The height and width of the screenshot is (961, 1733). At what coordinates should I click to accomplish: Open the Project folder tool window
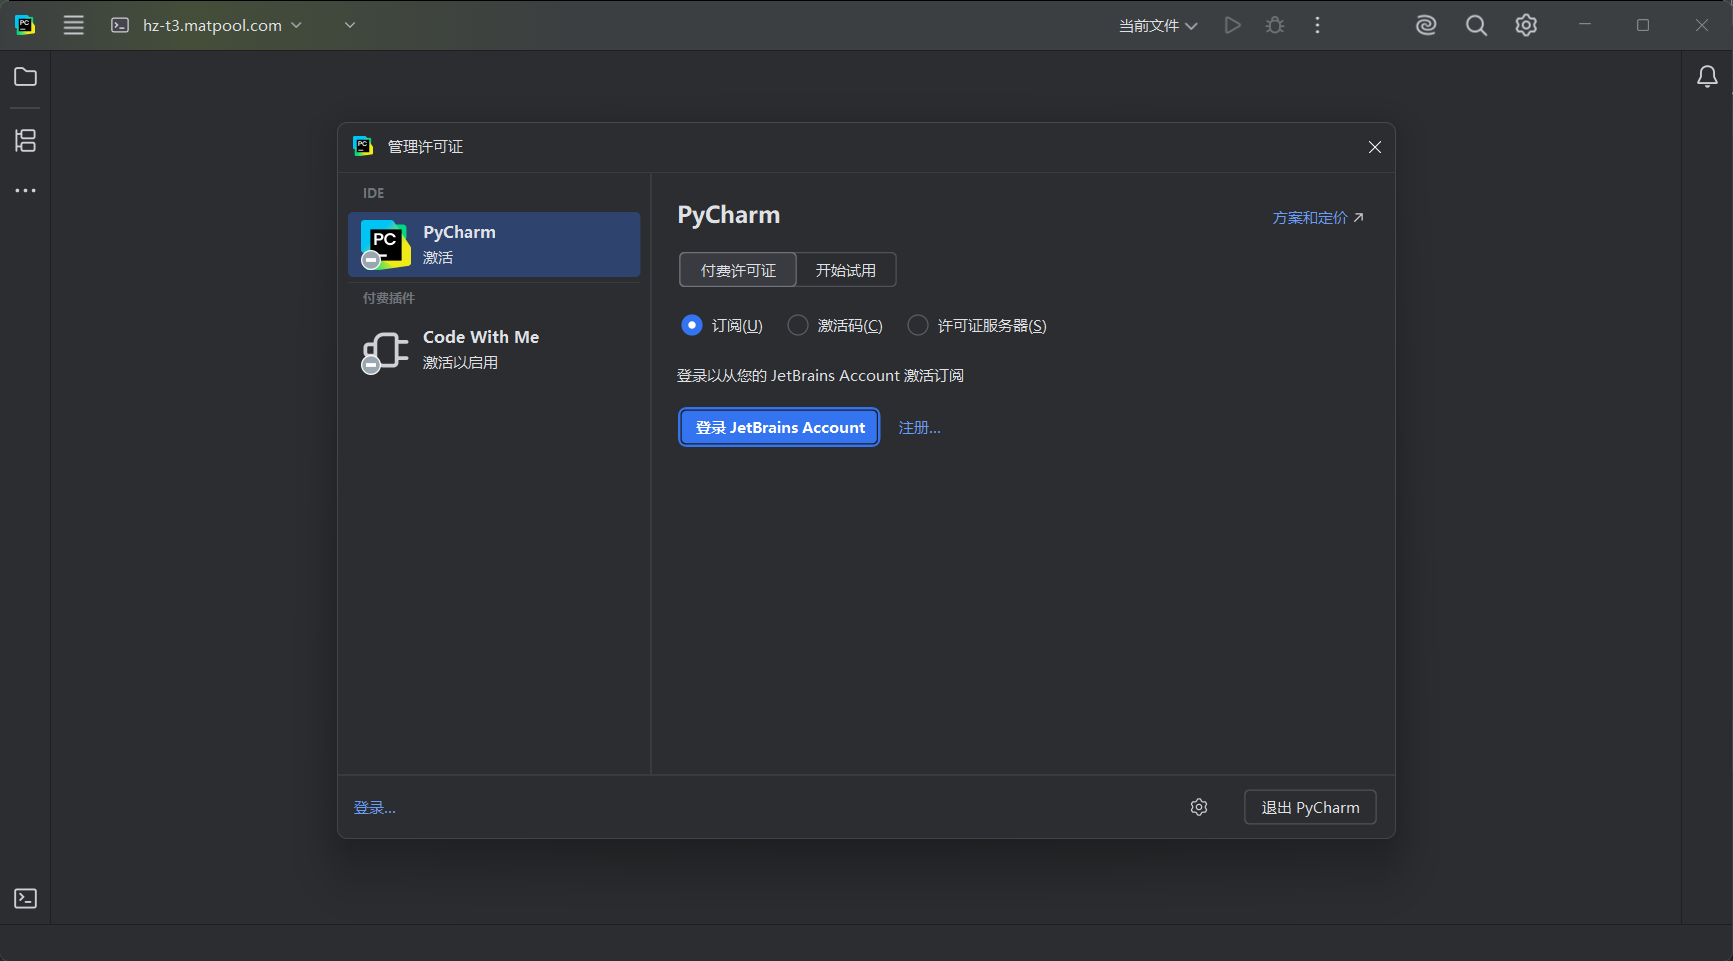coord(26,77)
